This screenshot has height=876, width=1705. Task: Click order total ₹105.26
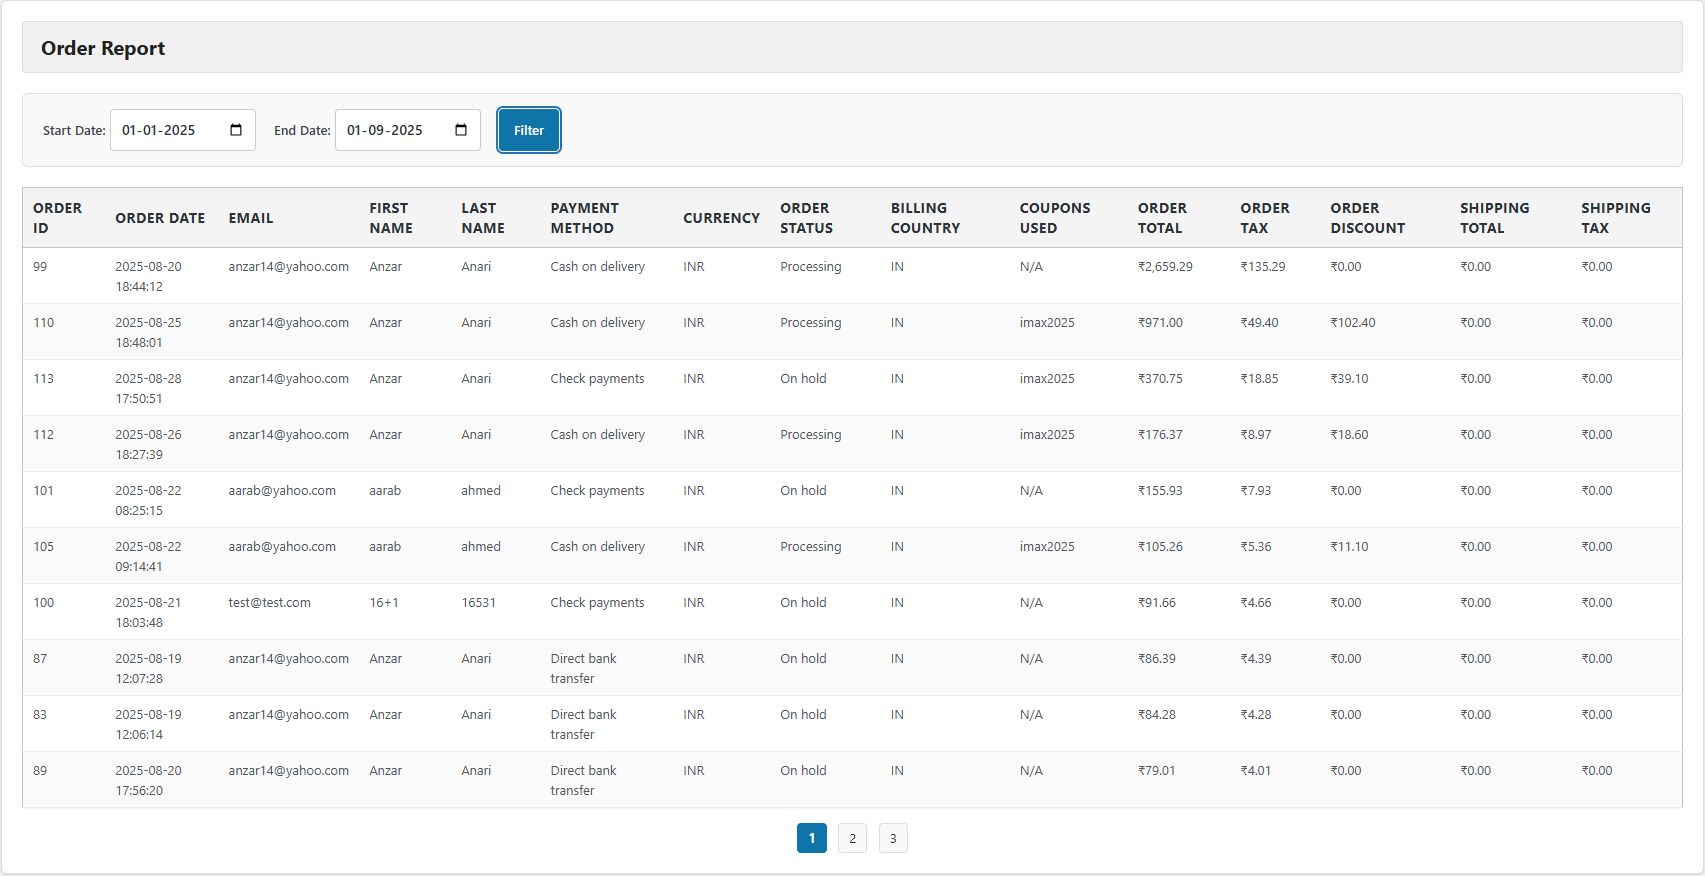(x=1160, y=547)
